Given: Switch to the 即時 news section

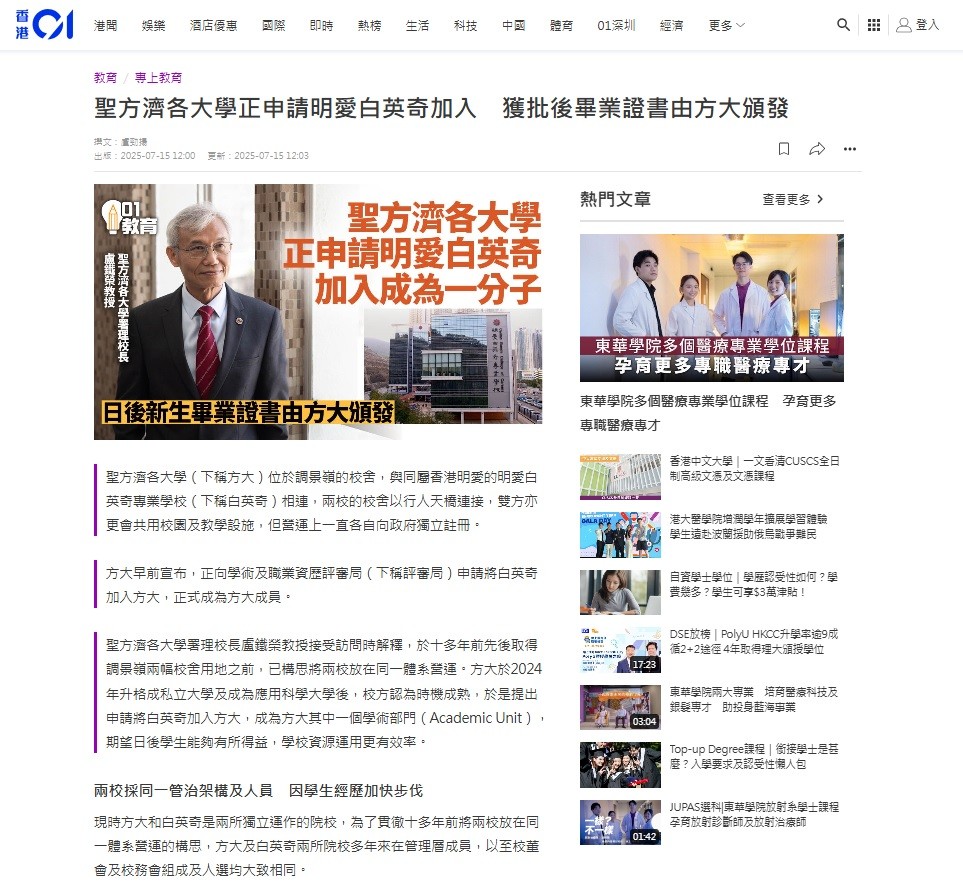Looking at the screenshot, I should pos(321,25).
